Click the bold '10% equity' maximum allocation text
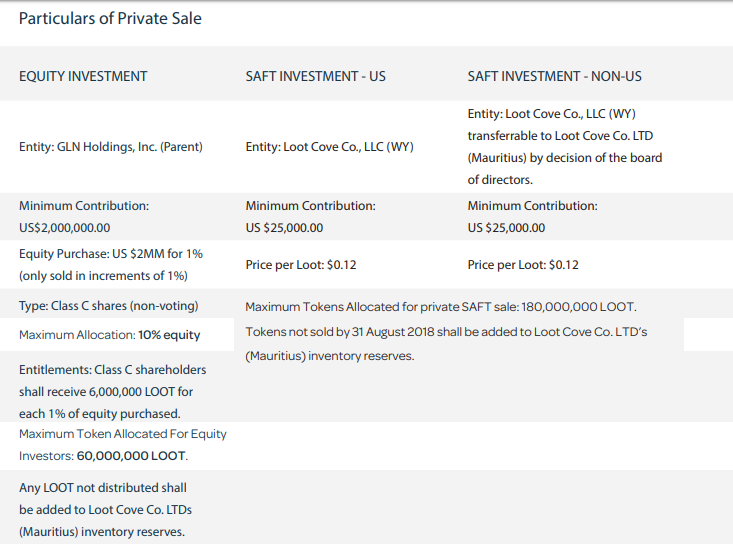 click(x=169, y=335)
